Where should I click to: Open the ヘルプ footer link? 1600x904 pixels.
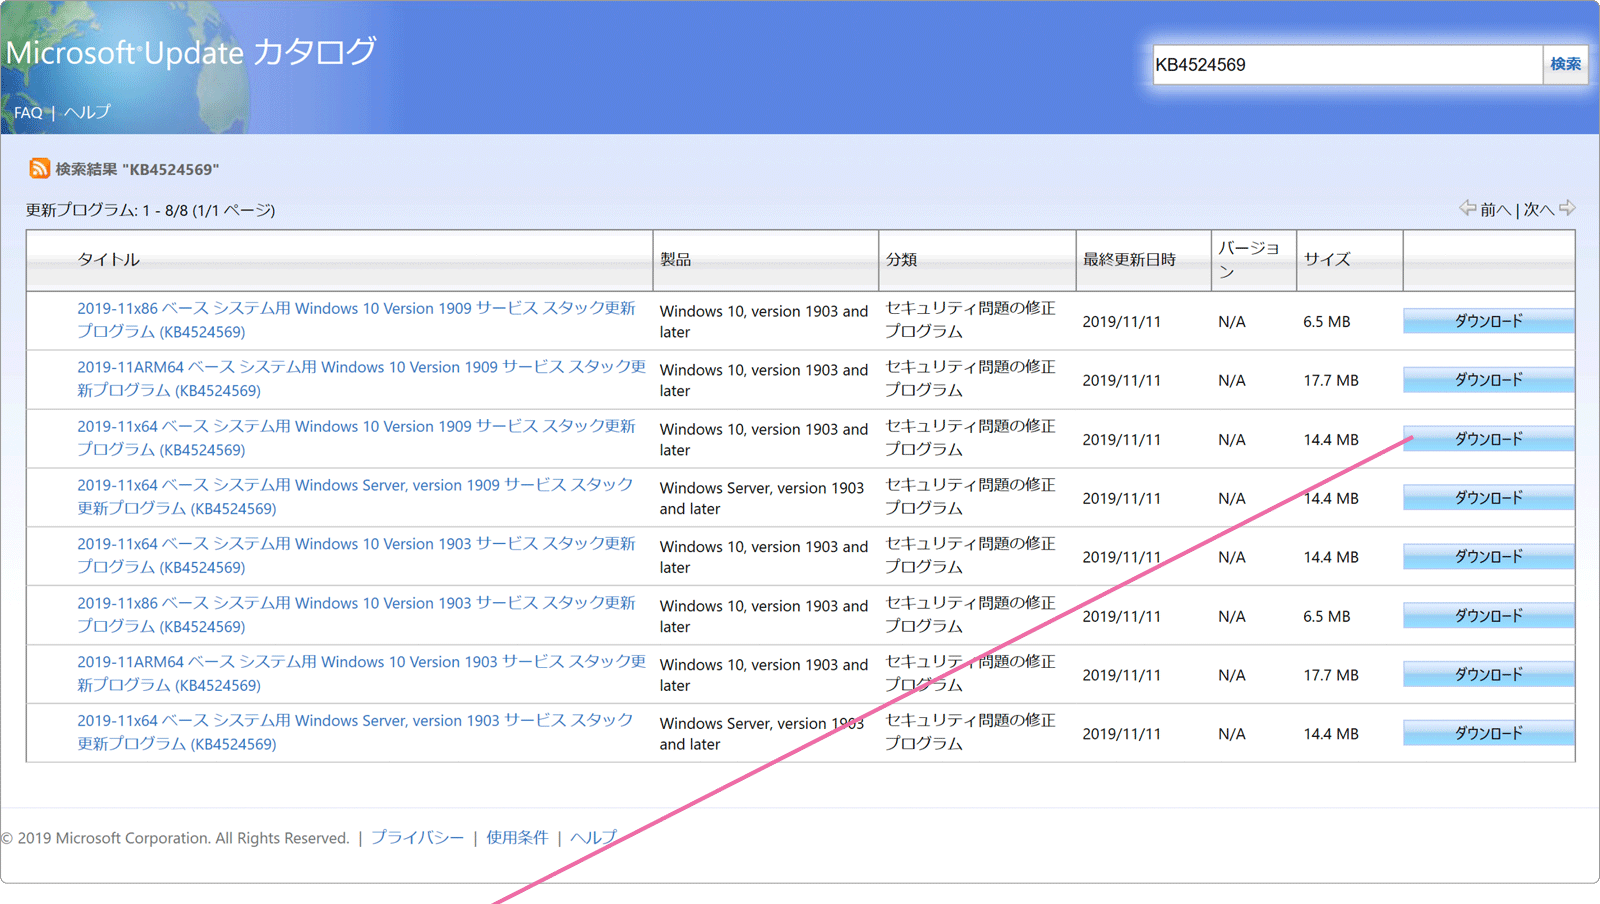(x=593, y=838)
